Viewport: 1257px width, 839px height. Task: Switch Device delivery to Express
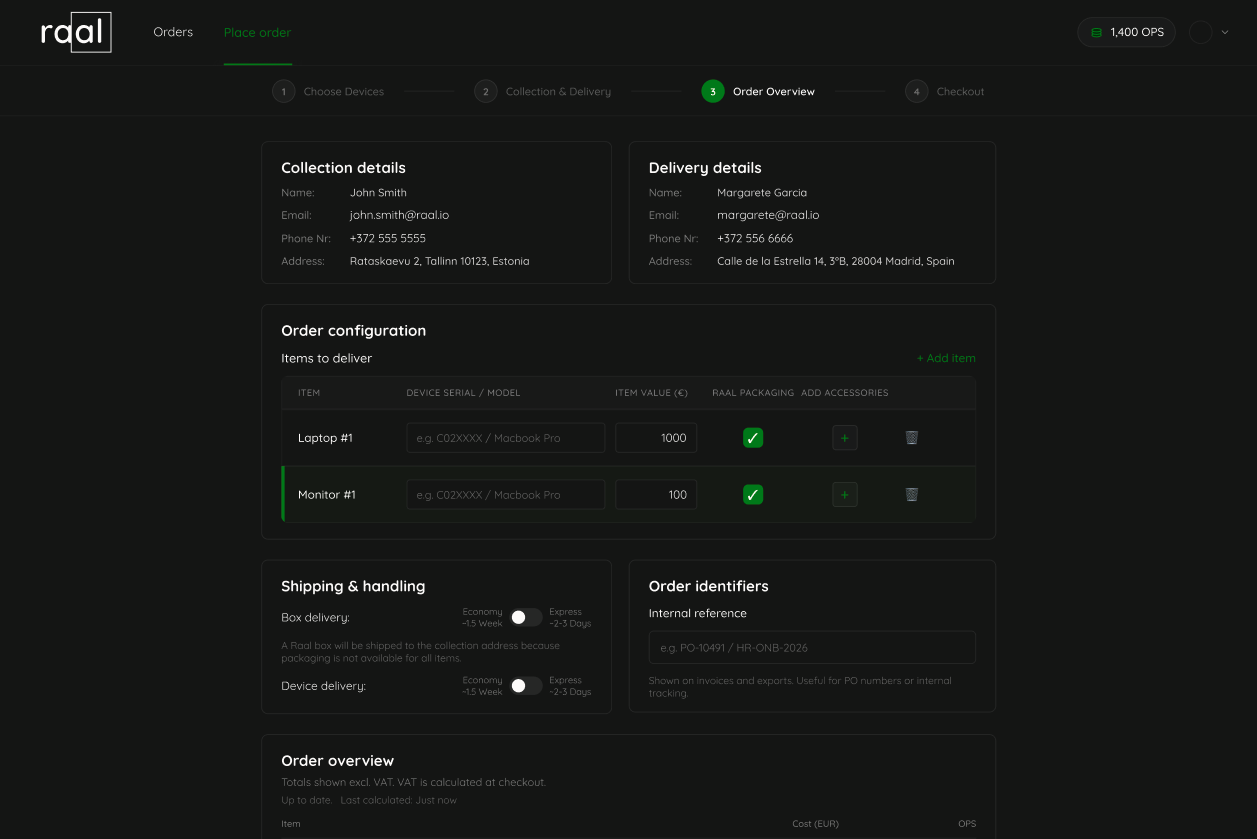click(x=526, y=686)
